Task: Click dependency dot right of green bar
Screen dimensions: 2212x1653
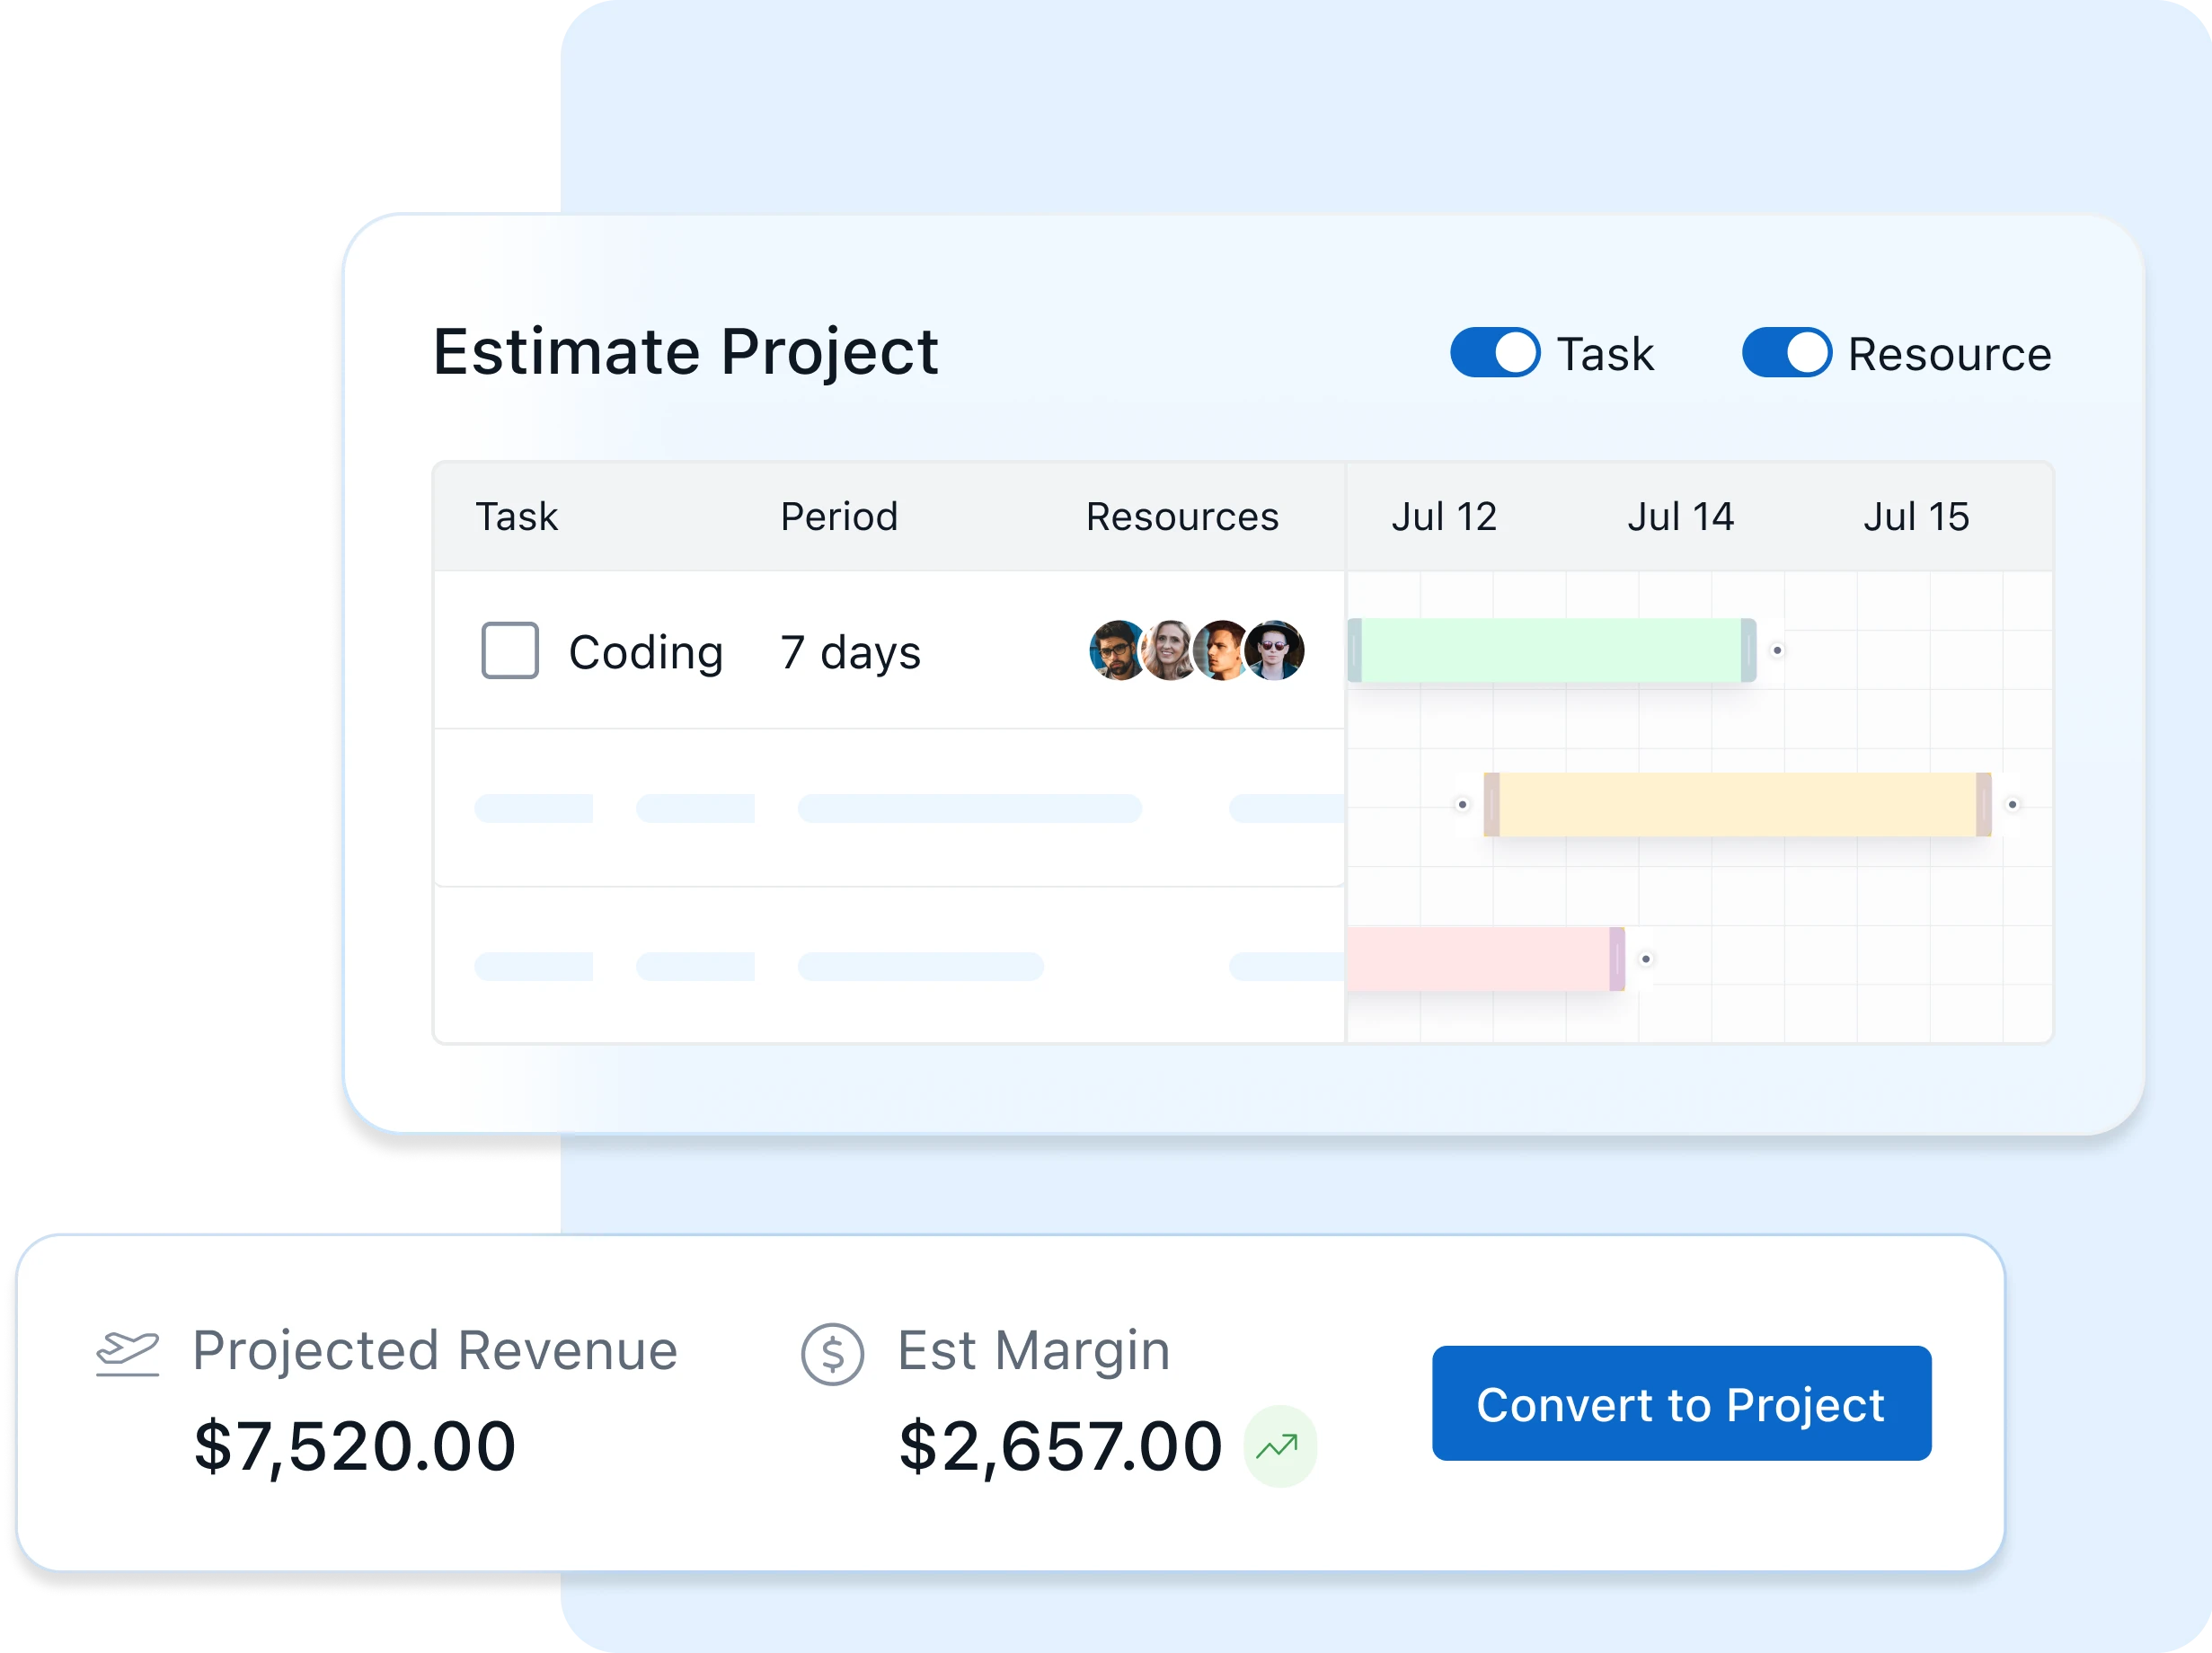Action: pos(1777,650)
